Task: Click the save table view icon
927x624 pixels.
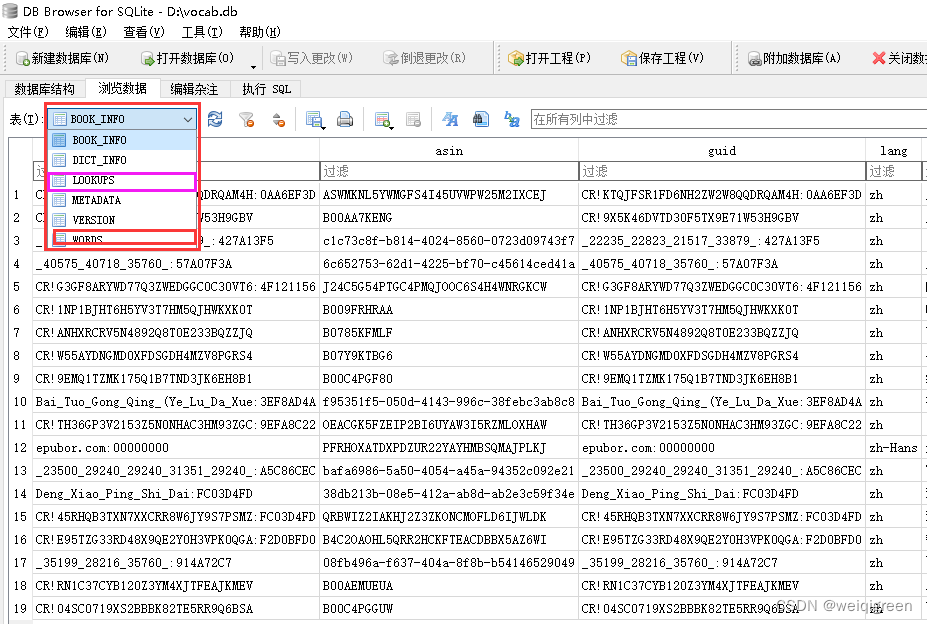Action: pos(315,119)
